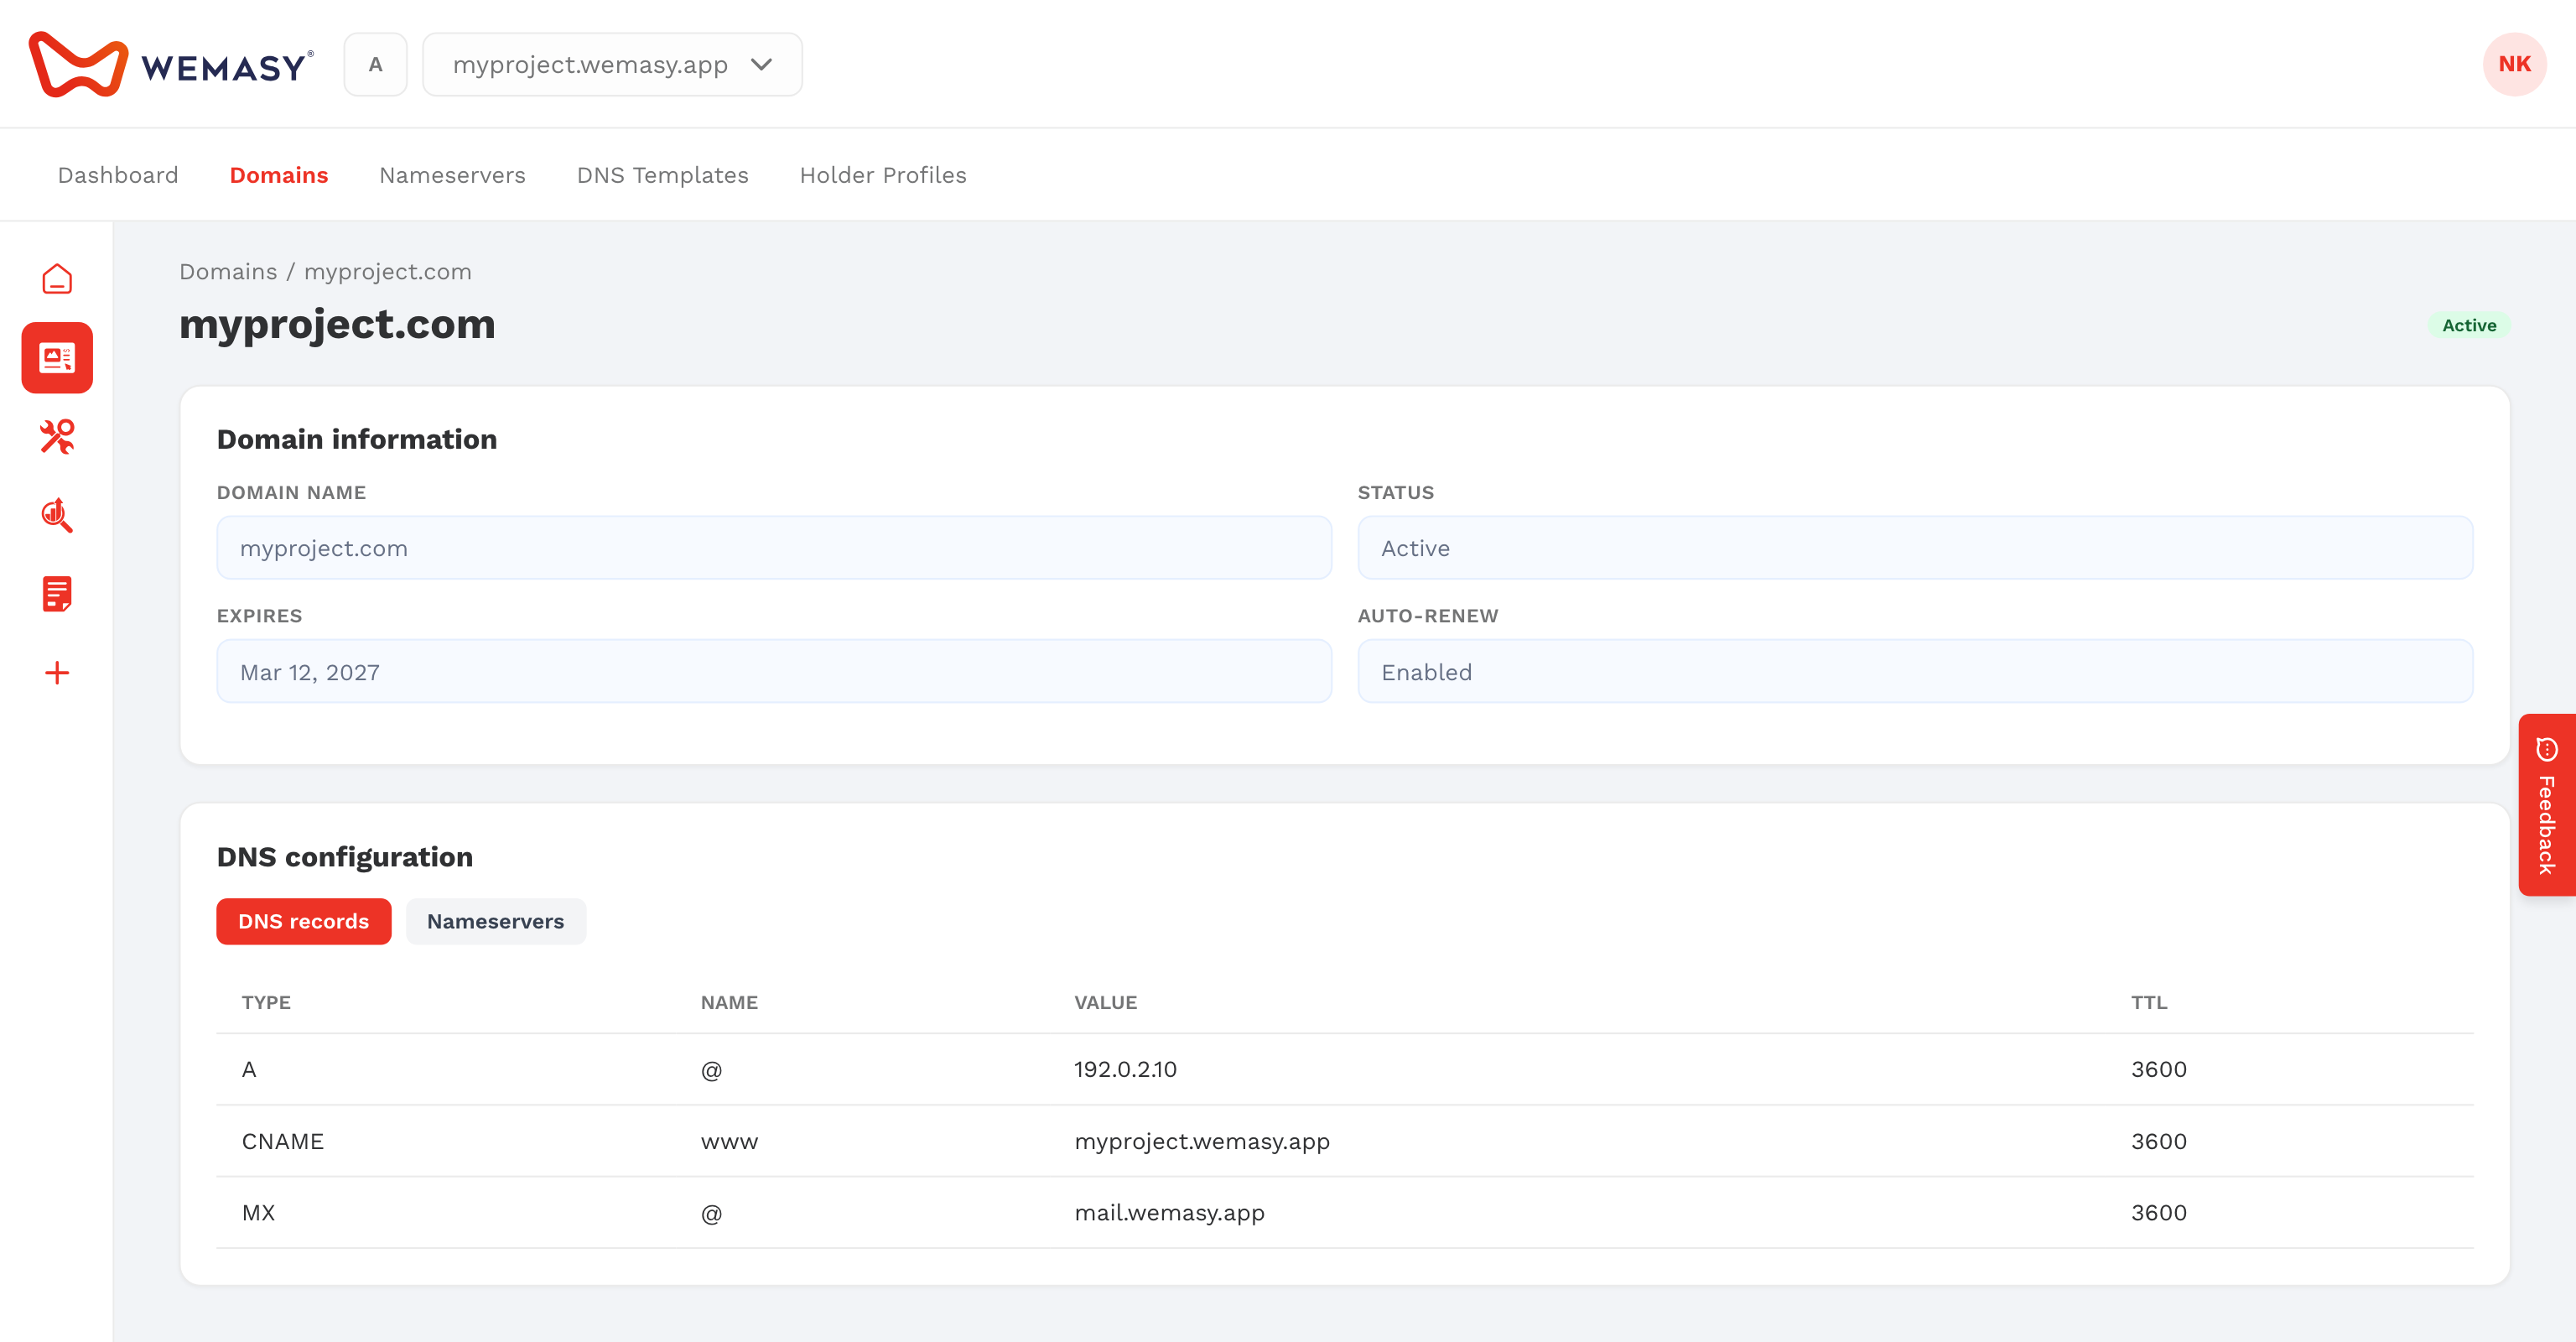Click the www record name
Viewport: 2576px width, 1342px height.
click(x=729, y=1141)
